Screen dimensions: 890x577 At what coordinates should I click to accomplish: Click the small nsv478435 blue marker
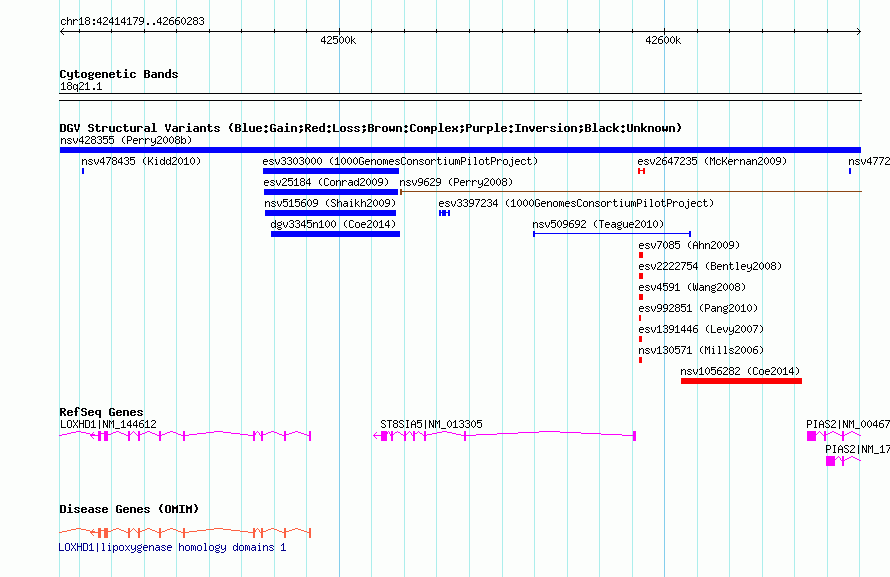tap(83, 171)
